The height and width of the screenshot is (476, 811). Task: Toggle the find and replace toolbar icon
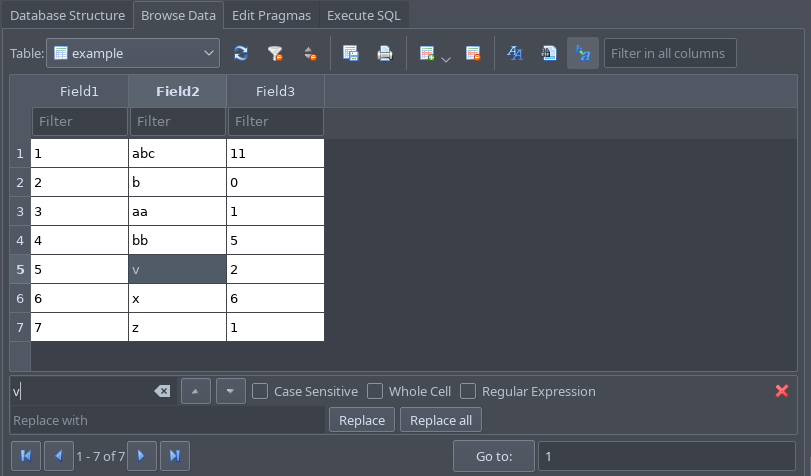(583, 53)
